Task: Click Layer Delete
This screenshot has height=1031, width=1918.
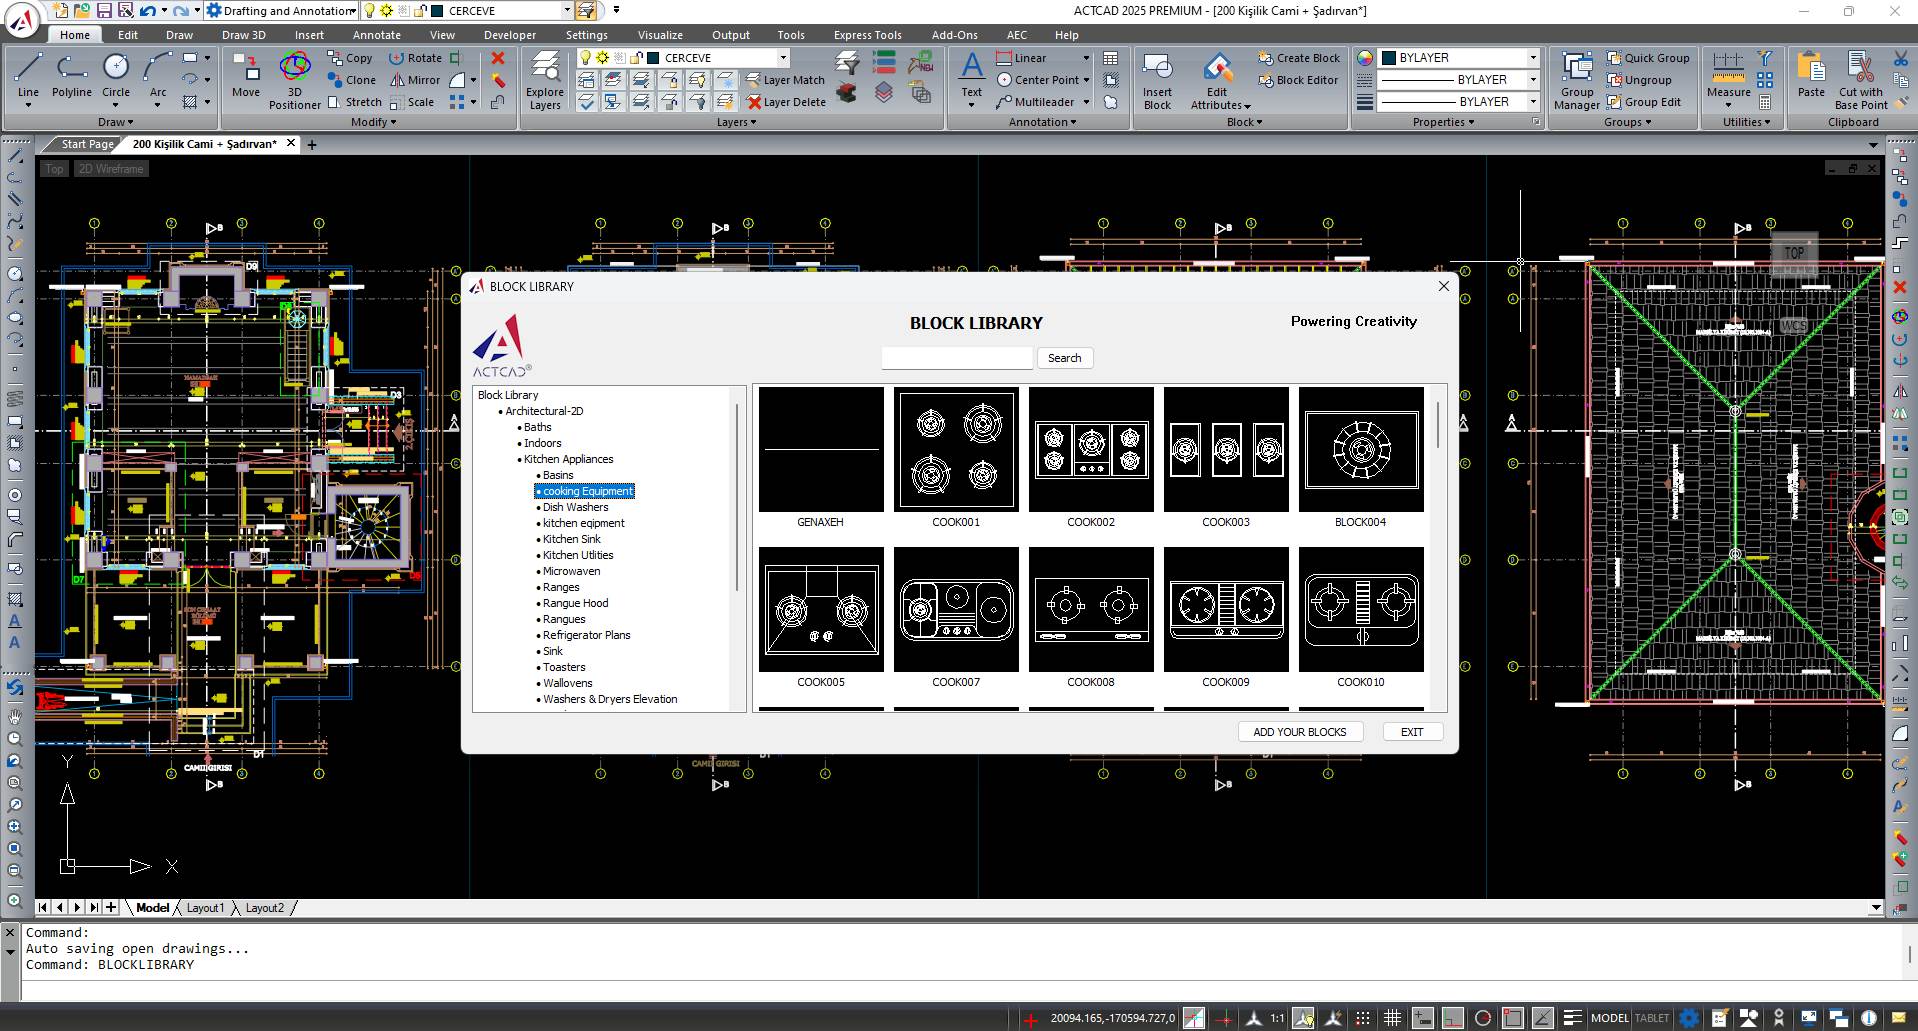Action: tap(786, 102)
